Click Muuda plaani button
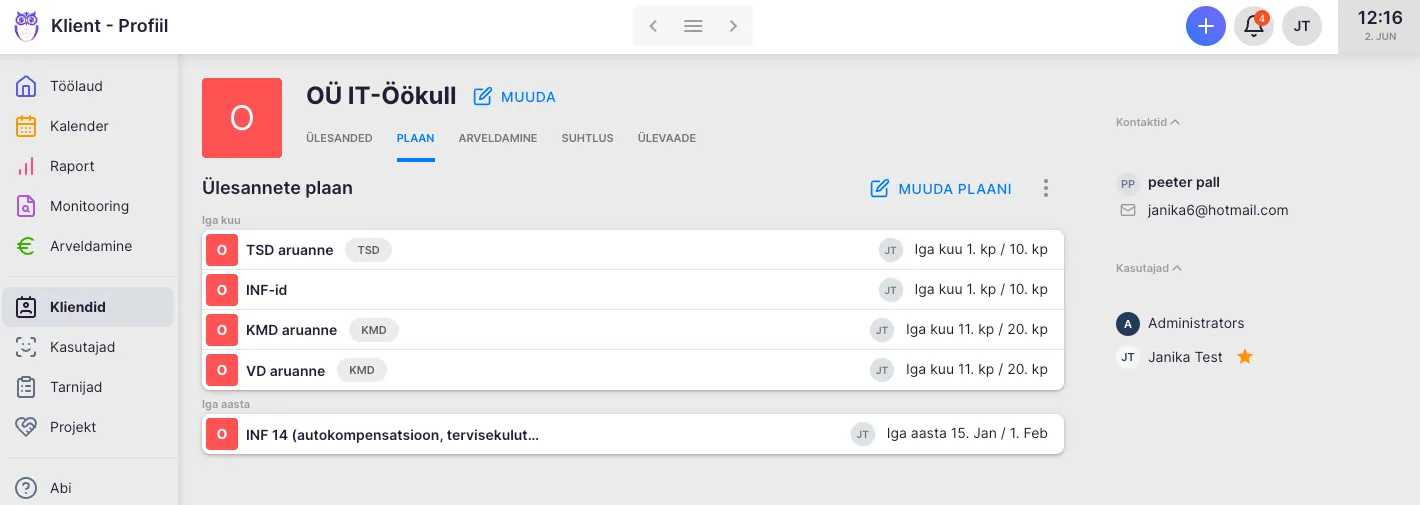The image size is (1420, 505). tap(941, 188)
